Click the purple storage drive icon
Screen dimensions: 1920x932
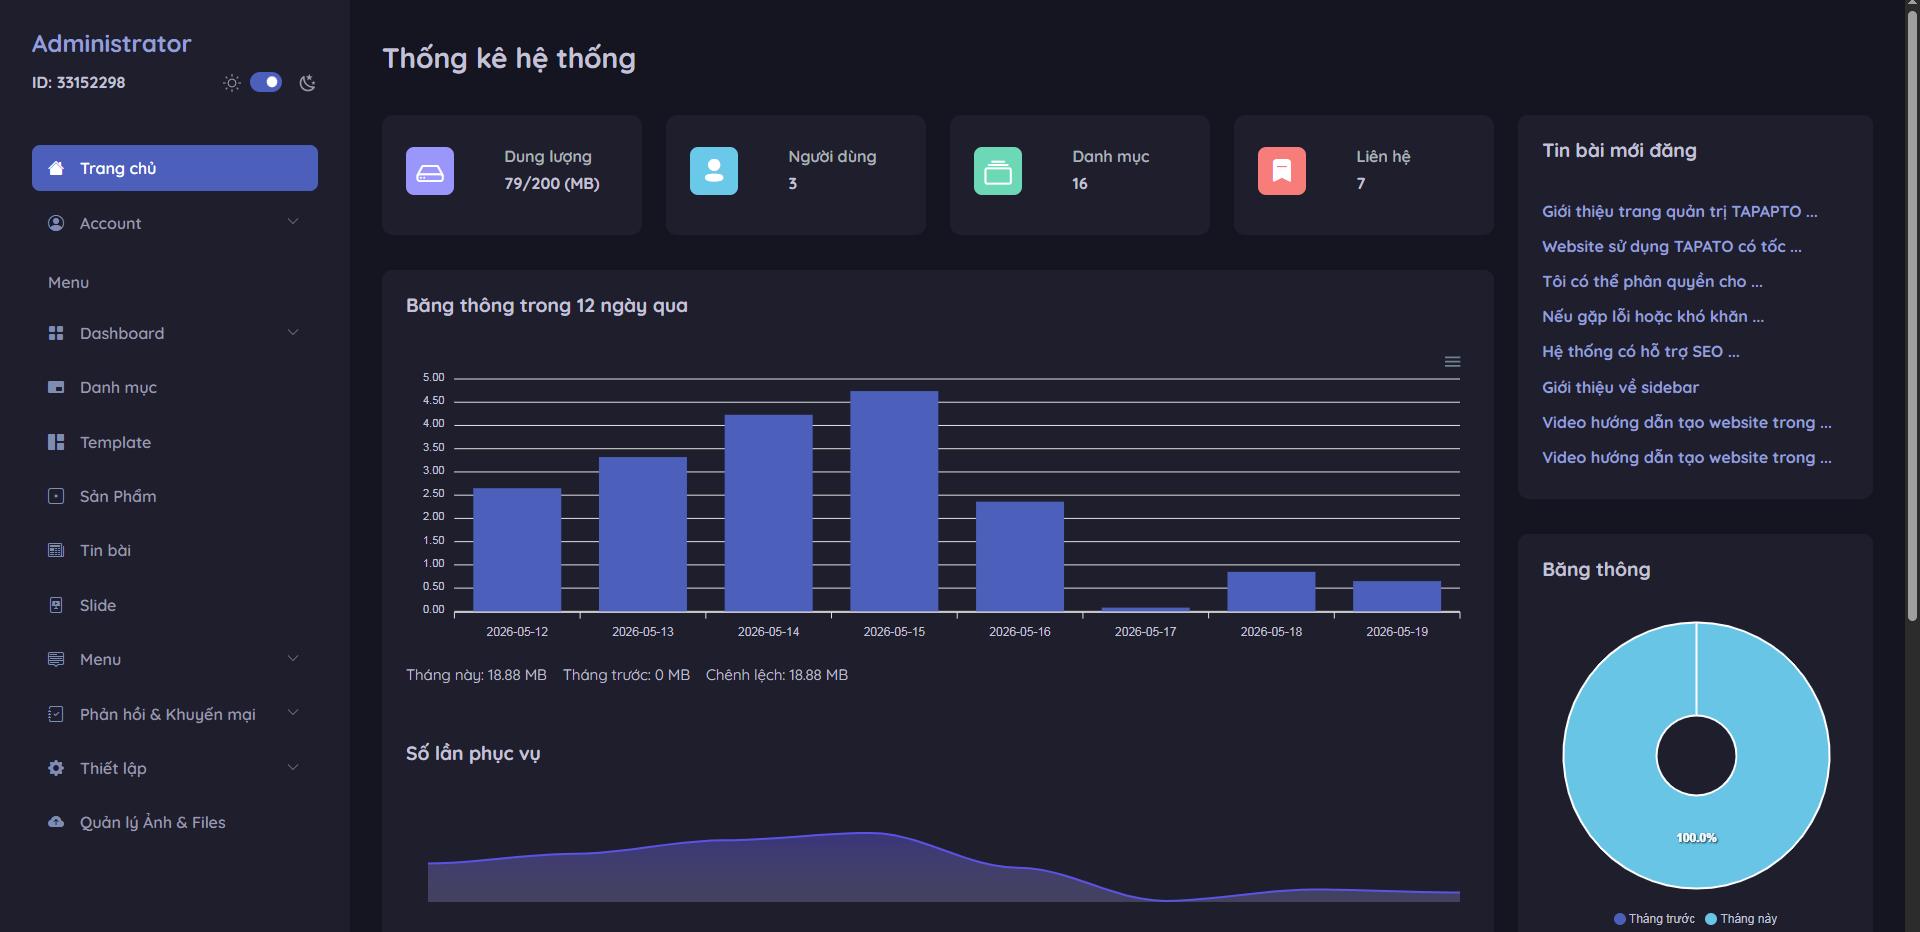coord(430,171)
